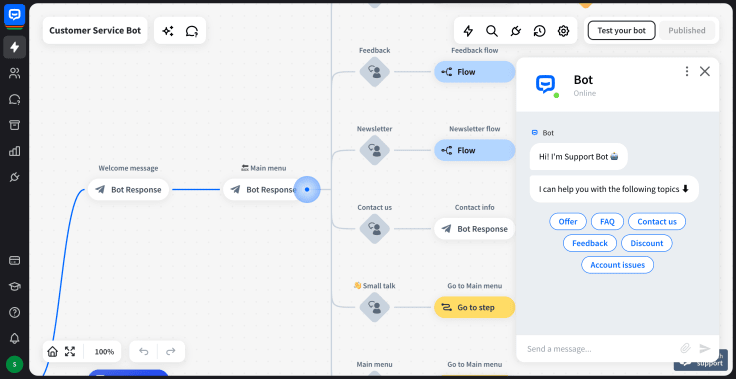Image resolution: width=736 pixels, height=379 pixels.
Task: Select the Newsletter flow Flow block
Action: tap(475, 150)
